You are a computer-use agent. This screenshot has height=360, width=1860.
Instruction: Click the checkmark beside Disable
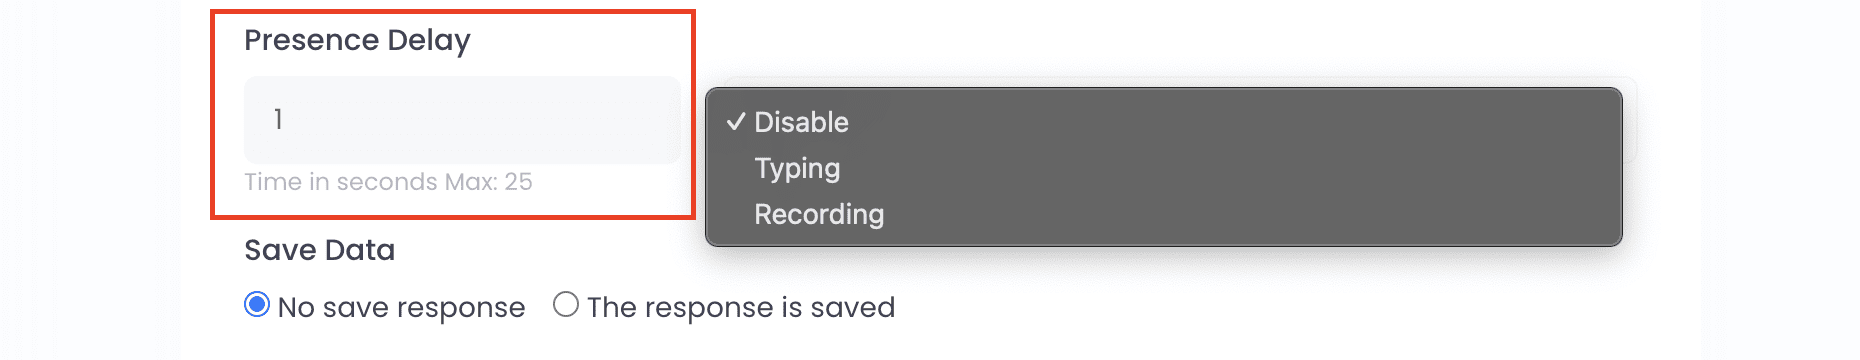pos(736,122)
